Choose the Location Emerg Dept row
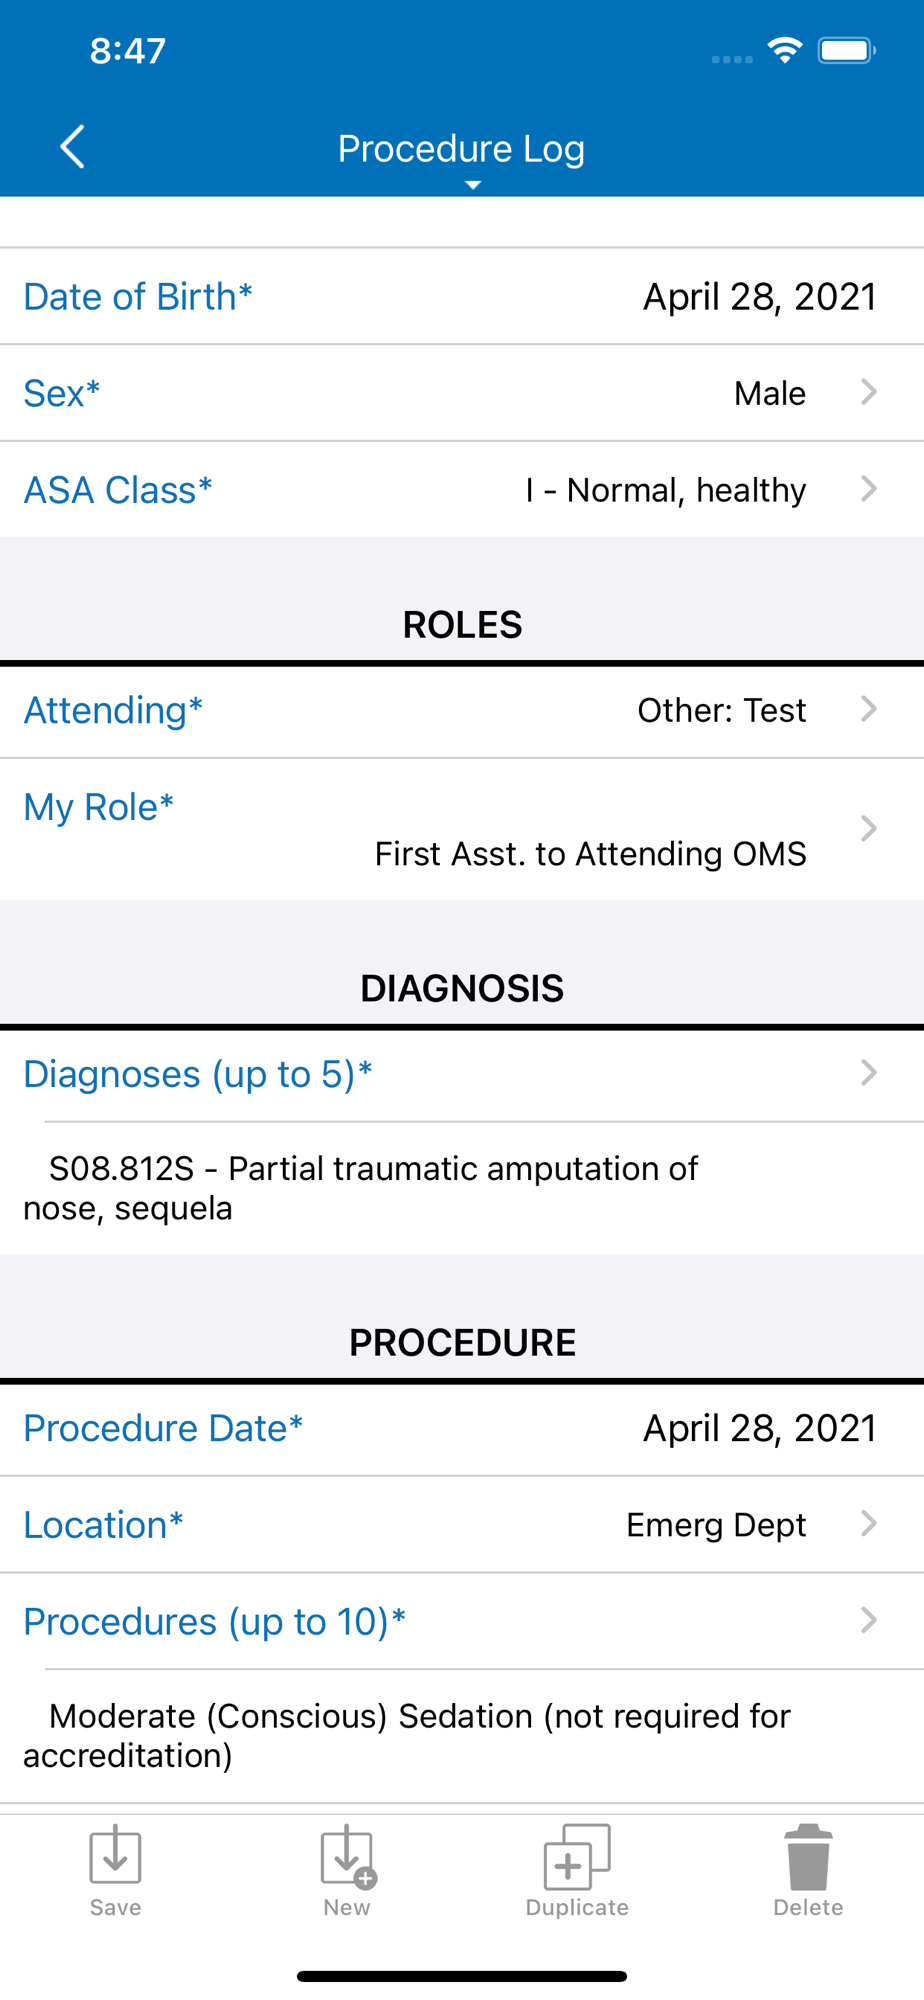 (462, 1524)
